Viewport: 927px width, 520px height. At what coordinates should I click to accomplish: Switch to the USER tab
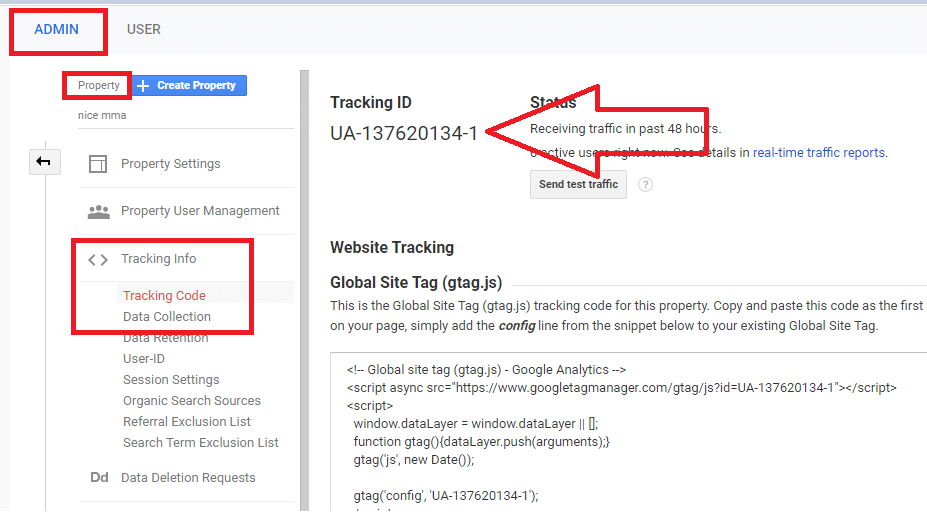pos(144,30)
